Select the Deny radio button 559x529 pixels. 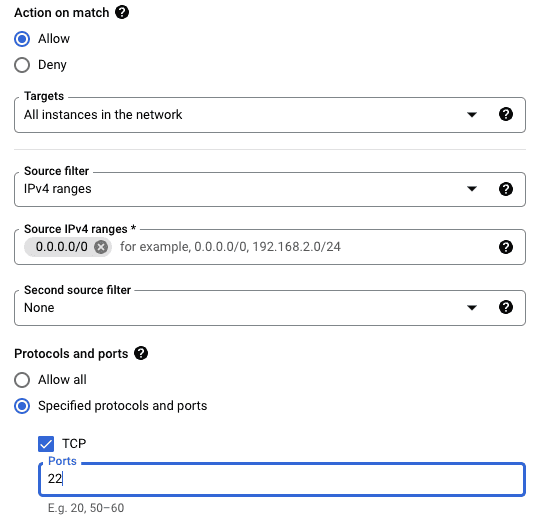22,65
